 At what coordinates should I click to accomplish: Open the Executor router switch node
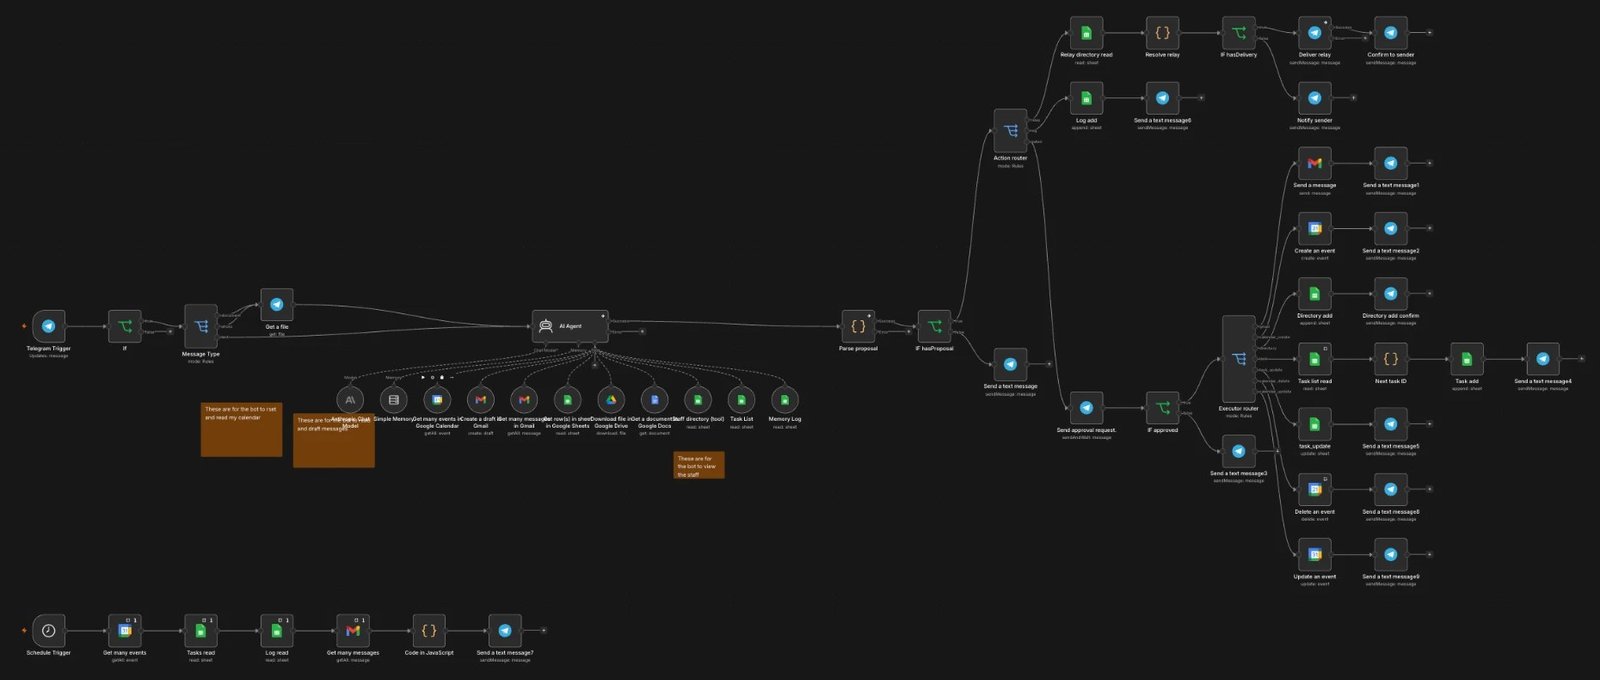[1238, 359]
